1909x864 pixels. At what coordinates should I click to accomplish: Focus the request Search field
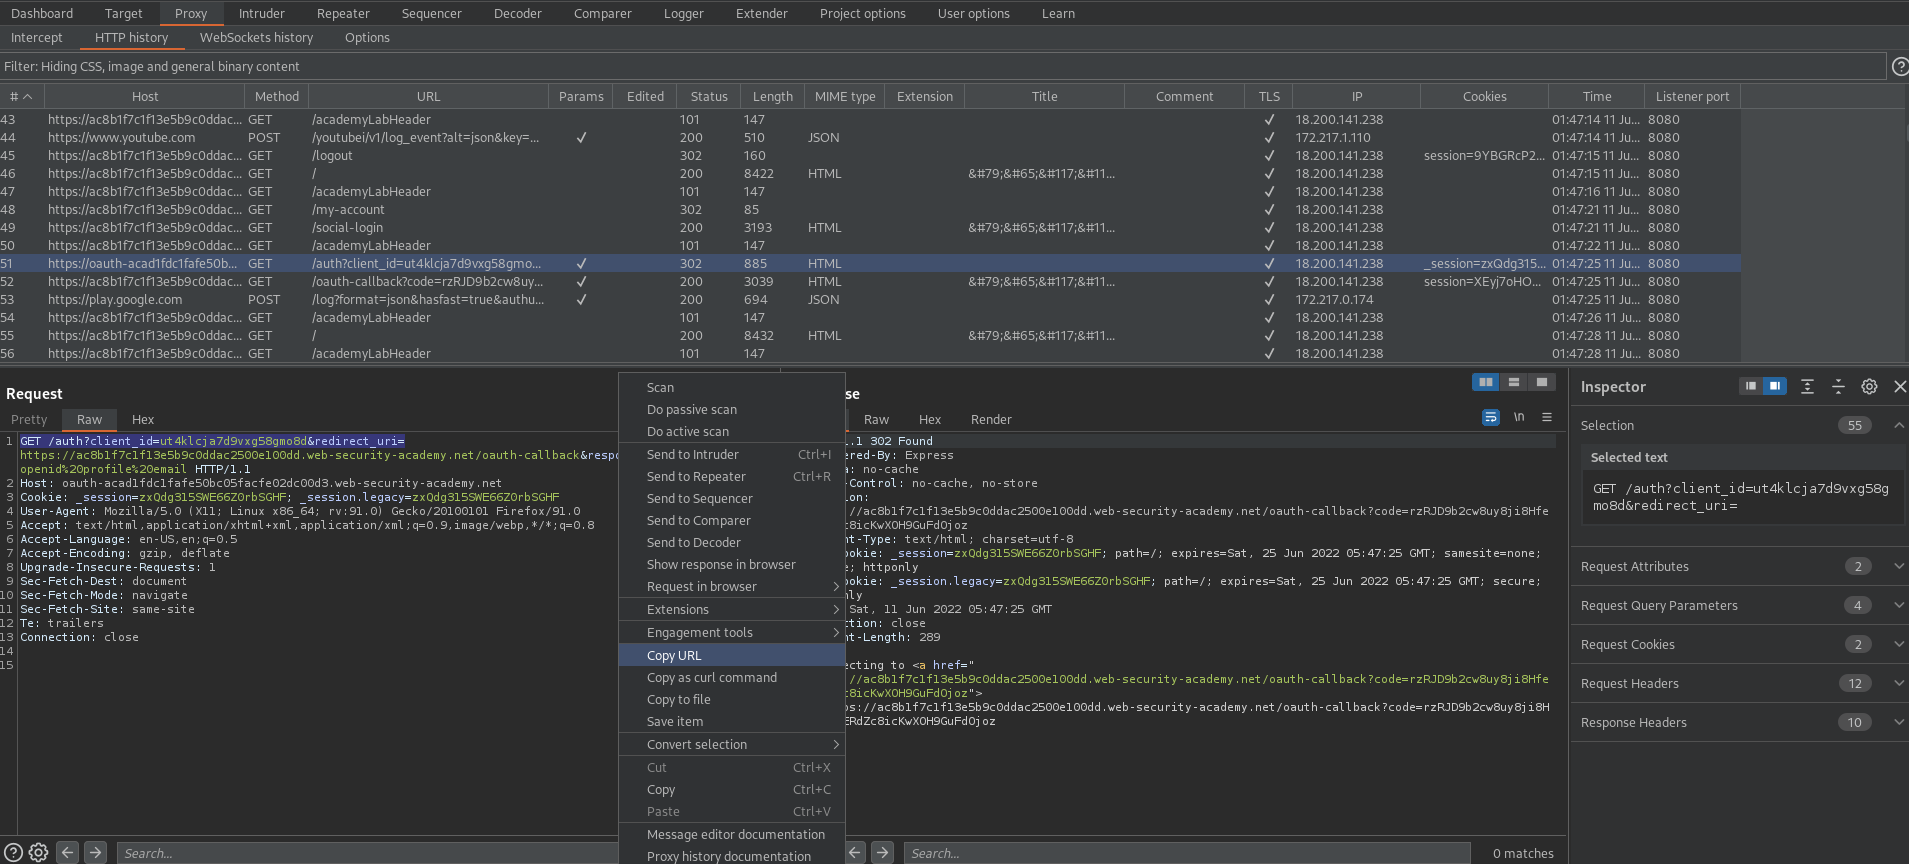click(x=366, y=853)
